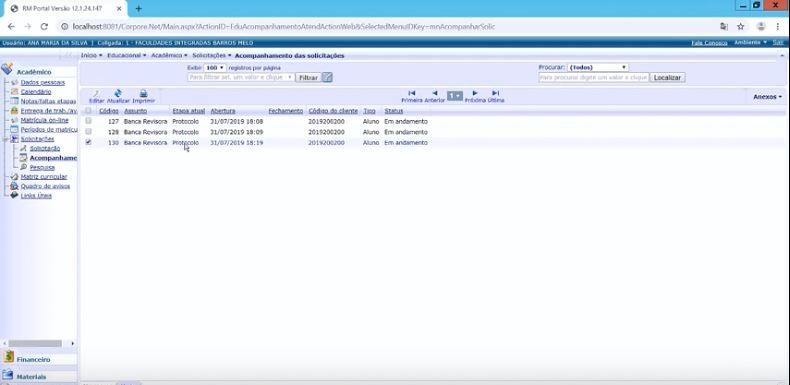790x385 pixels.
Task: Open the Solicitações breadcrumb menu
Action: tap(212, 55)
